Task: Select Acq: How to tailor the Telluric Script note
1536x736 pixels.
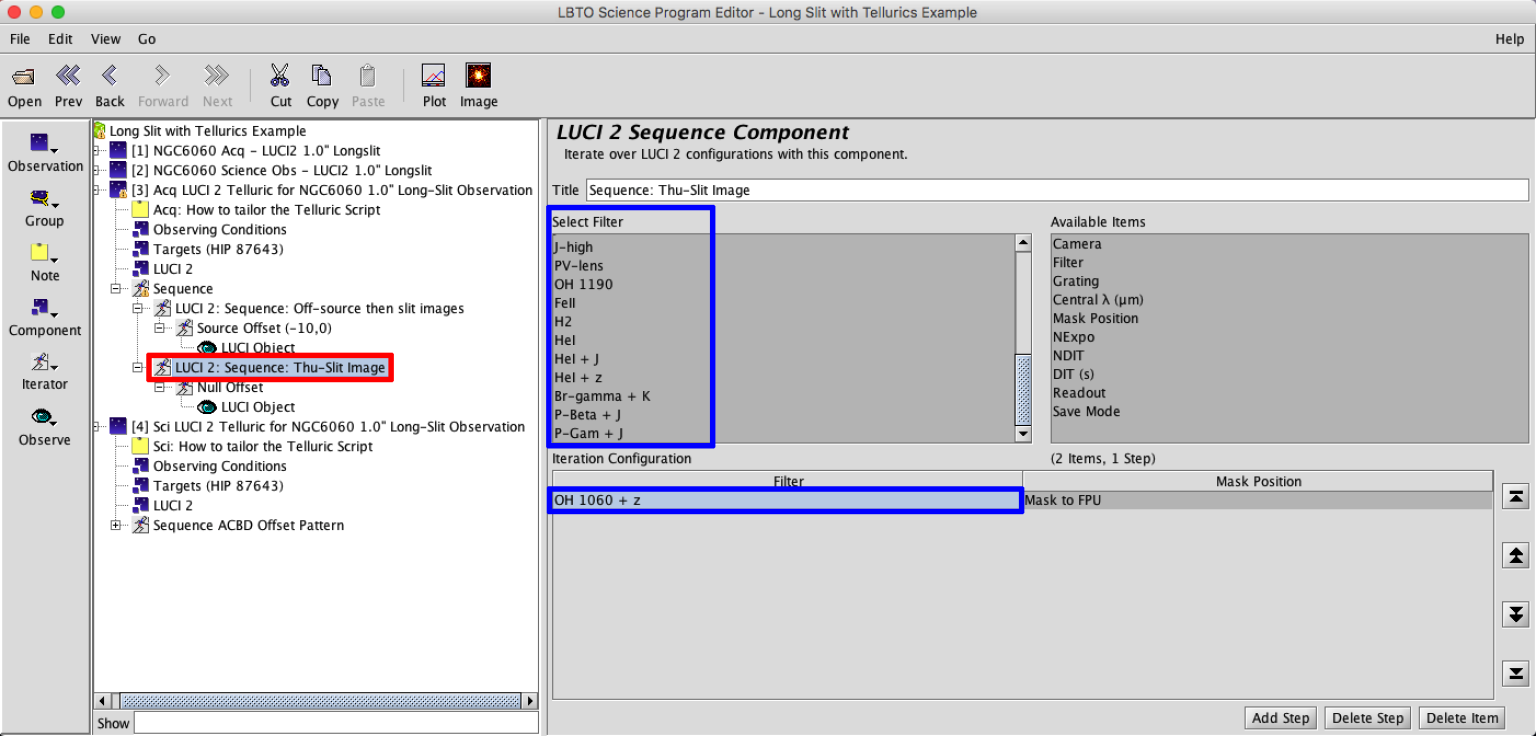Action: [x=267, y=210]
